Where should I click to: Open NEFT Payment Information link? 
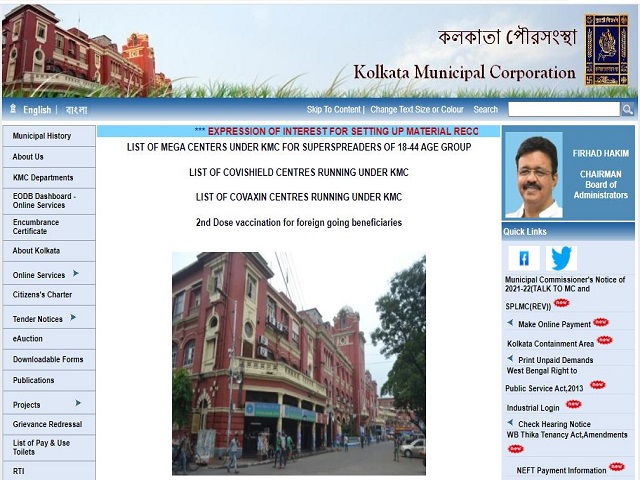561,470
